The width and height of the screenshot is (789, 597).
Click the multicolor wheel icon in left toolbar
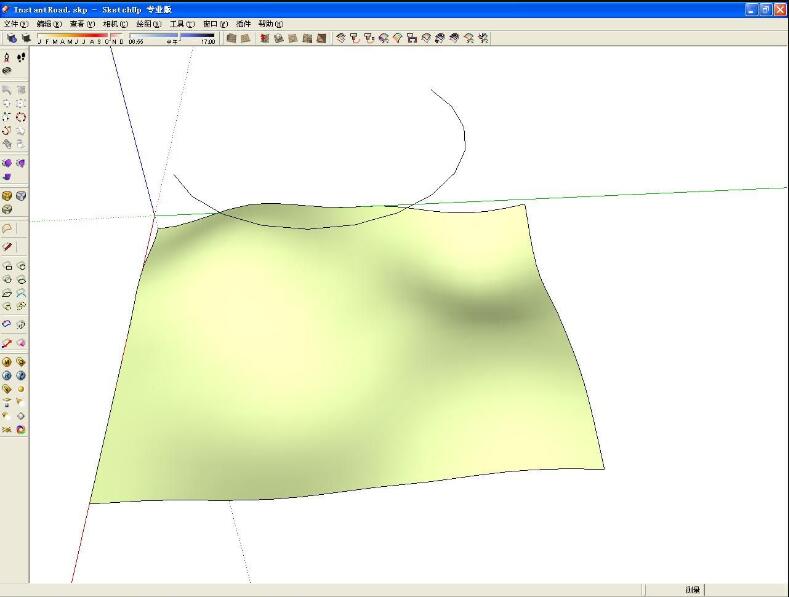click(21, 429)
